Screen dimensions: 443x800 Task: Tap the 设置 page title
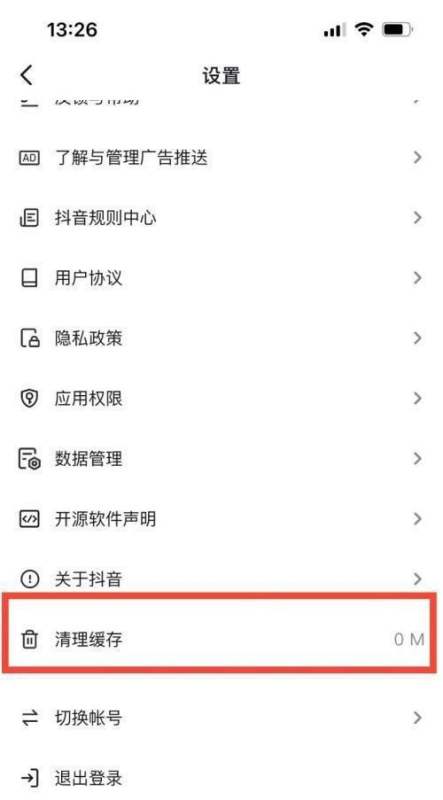tap(222, 76)
